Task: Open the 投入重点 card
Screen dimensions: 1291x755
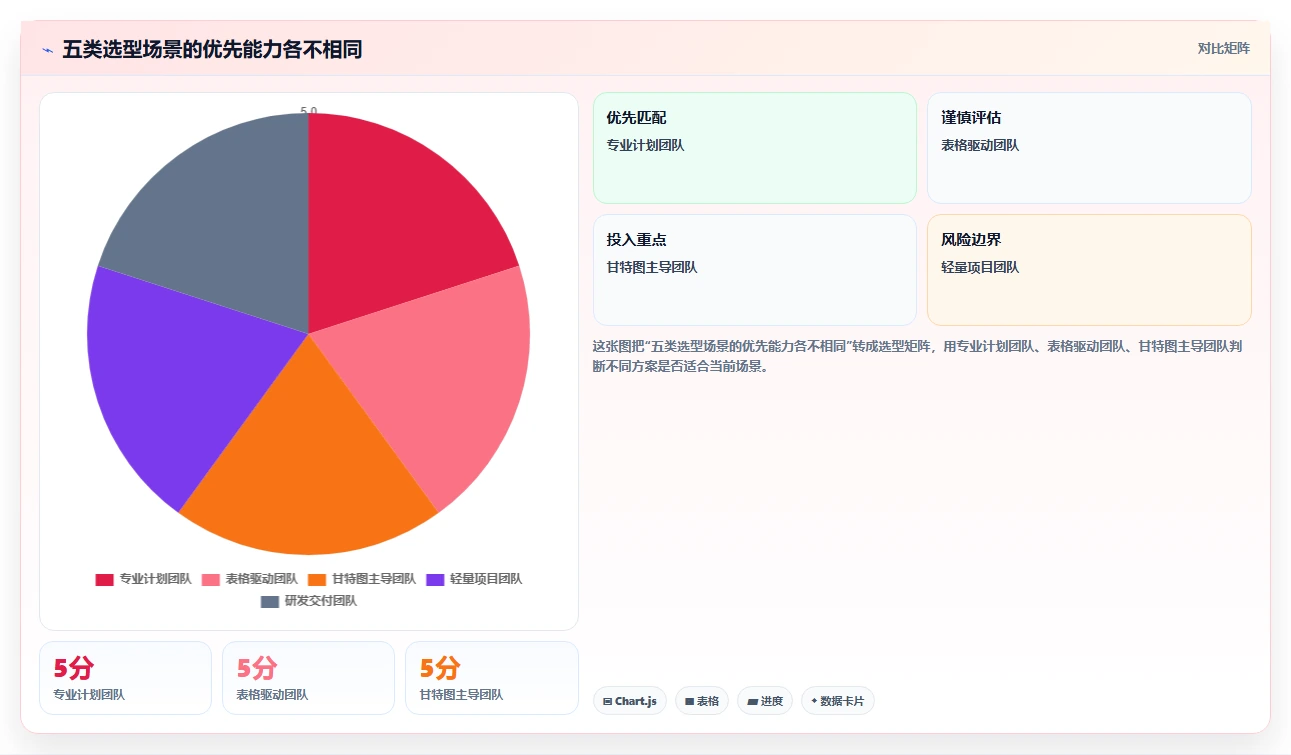Action: (755, 270)
